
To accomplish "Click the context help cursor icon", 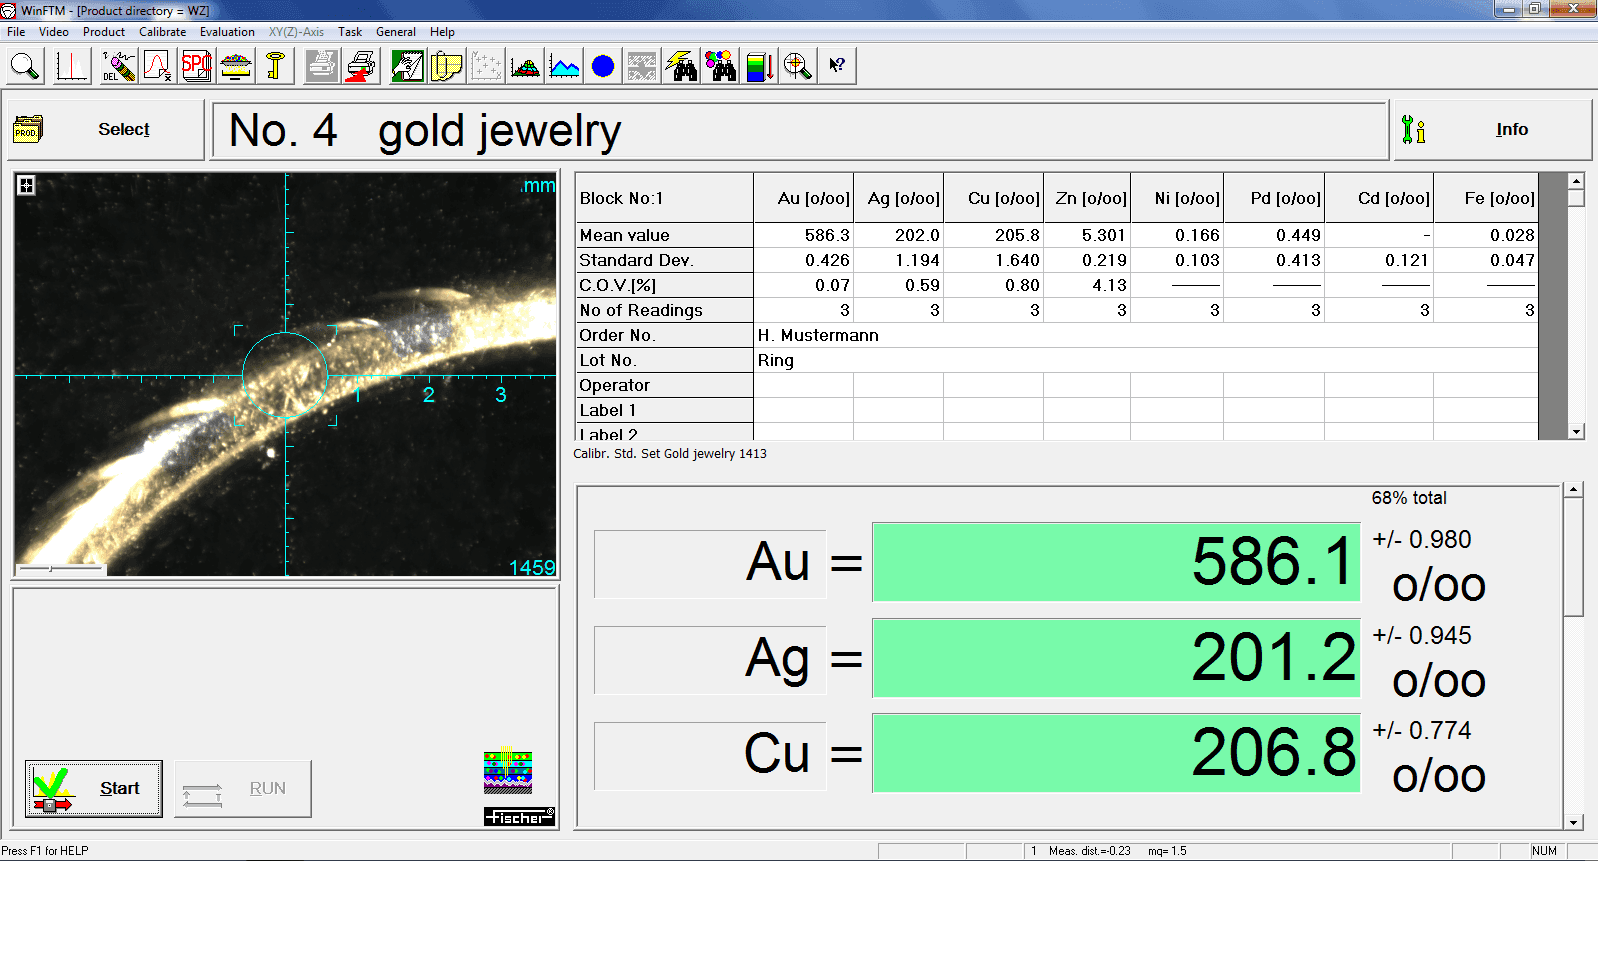I will point(837,67).
